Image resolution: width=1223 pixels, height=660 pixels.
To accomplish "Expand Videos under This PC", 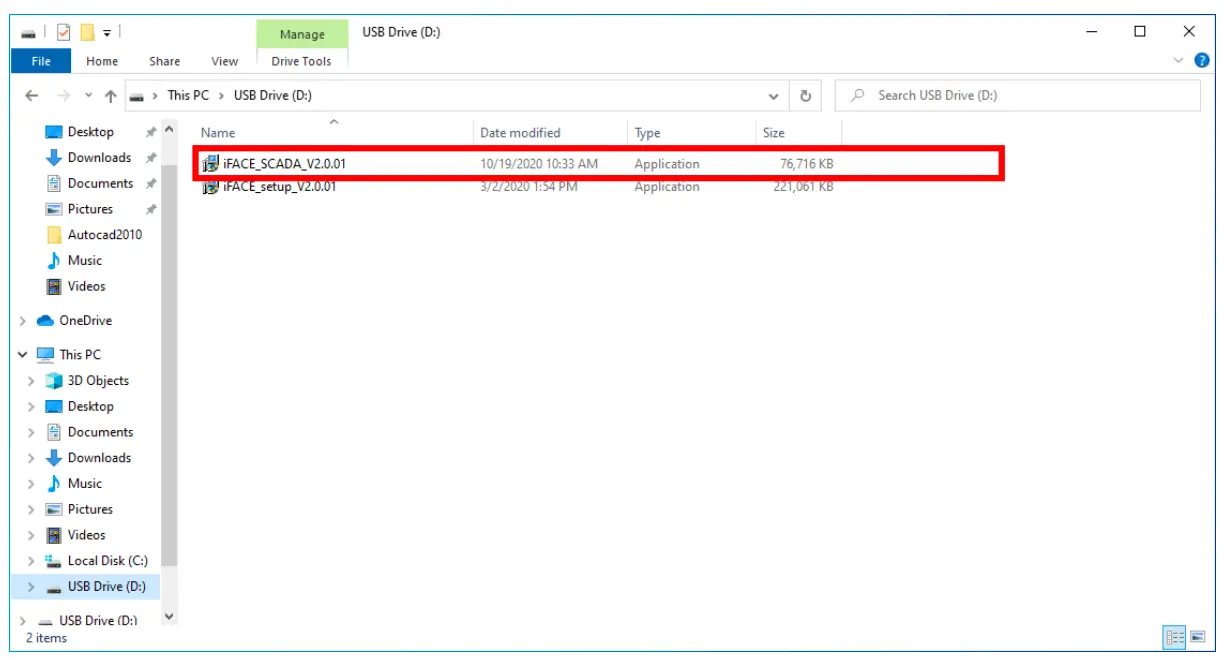I will (32, 535).
